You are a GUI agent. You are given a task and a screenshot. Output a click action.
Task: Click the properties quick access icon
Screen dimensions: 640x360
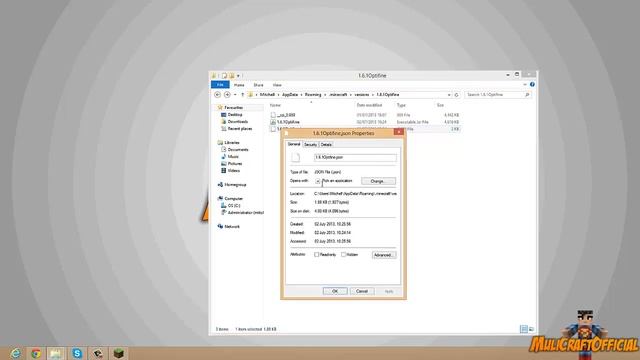(224, 76)
